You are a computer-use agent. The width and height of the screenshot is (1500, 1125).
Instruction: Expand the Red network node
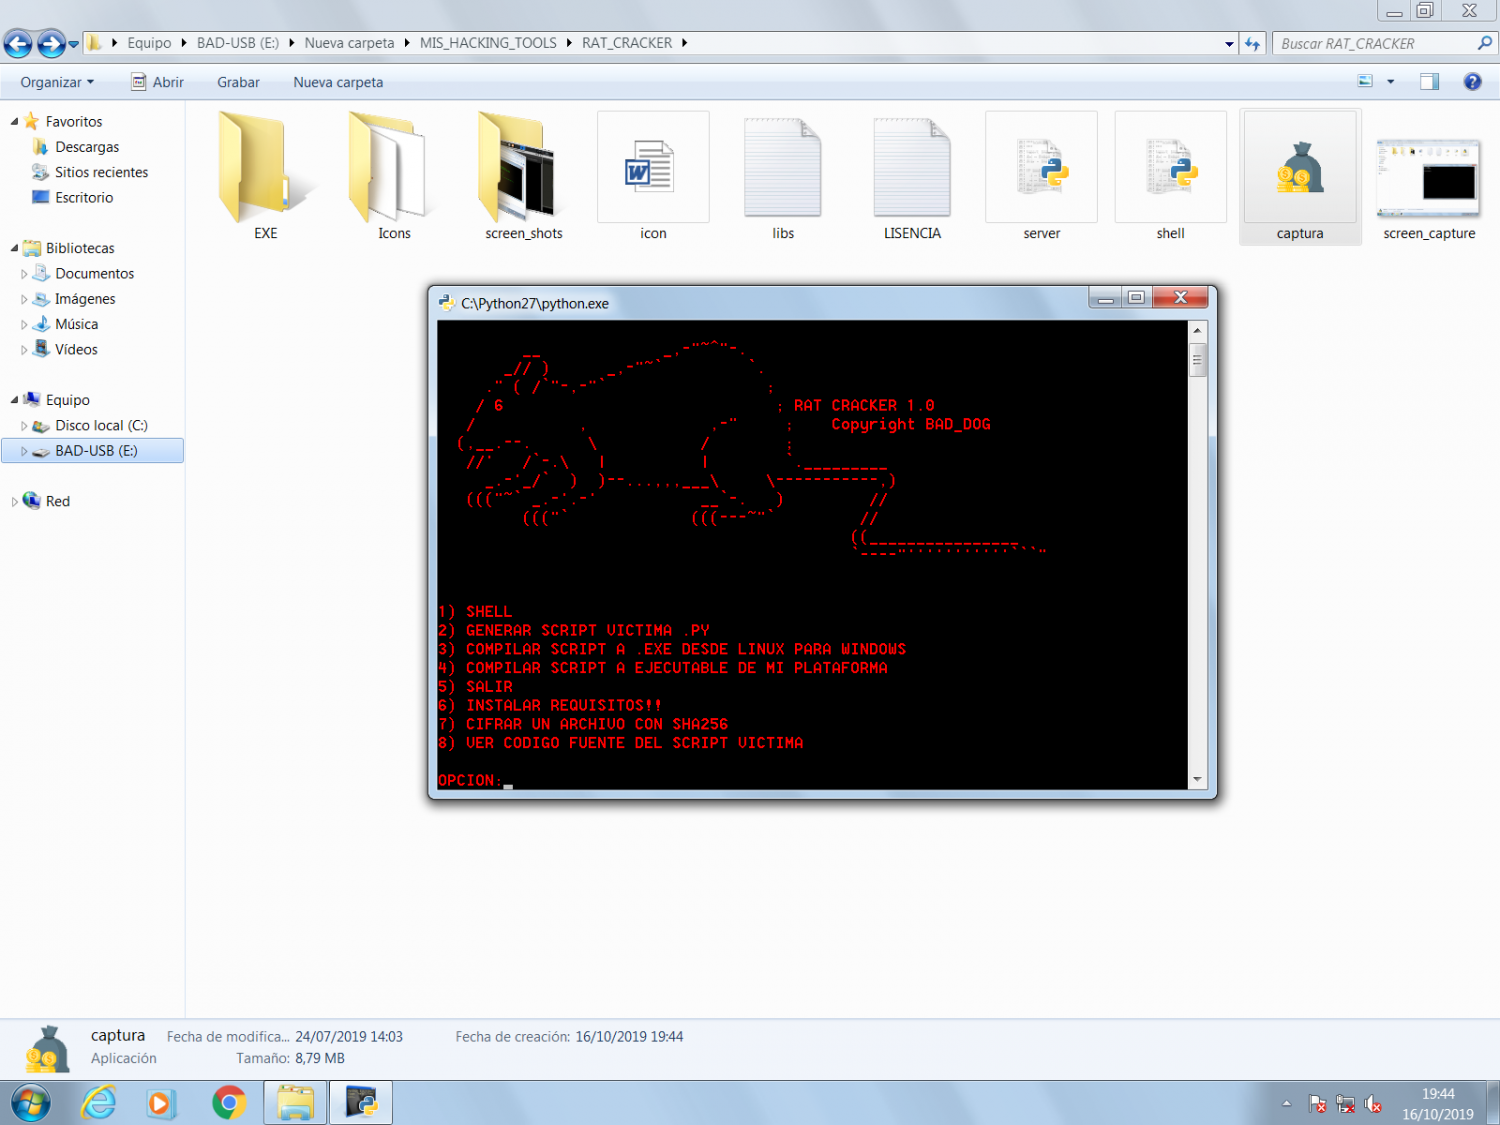coord(14,502)
